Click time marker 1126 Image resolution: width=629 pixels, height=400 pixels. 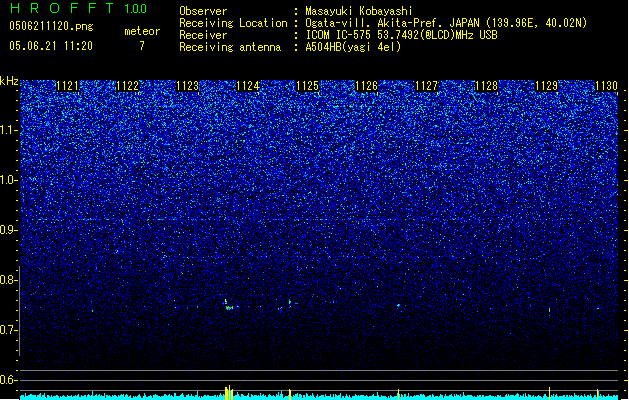pos(367,86)
